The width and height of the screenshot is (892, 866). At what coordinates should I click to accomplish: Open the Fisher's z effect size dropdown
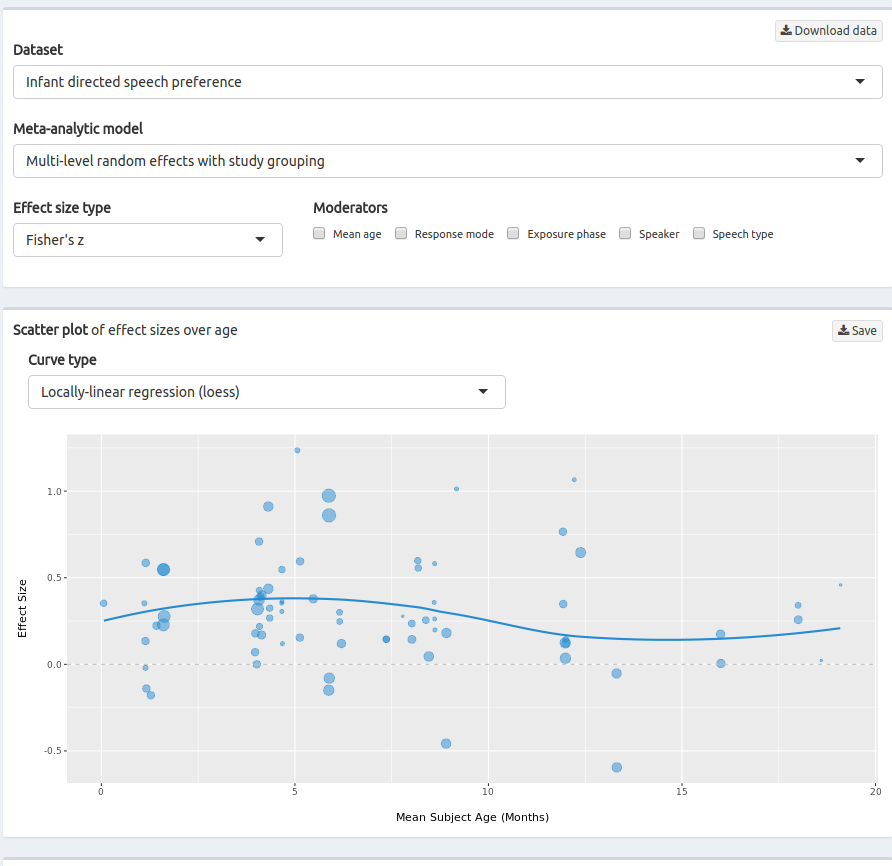point(147,240)
